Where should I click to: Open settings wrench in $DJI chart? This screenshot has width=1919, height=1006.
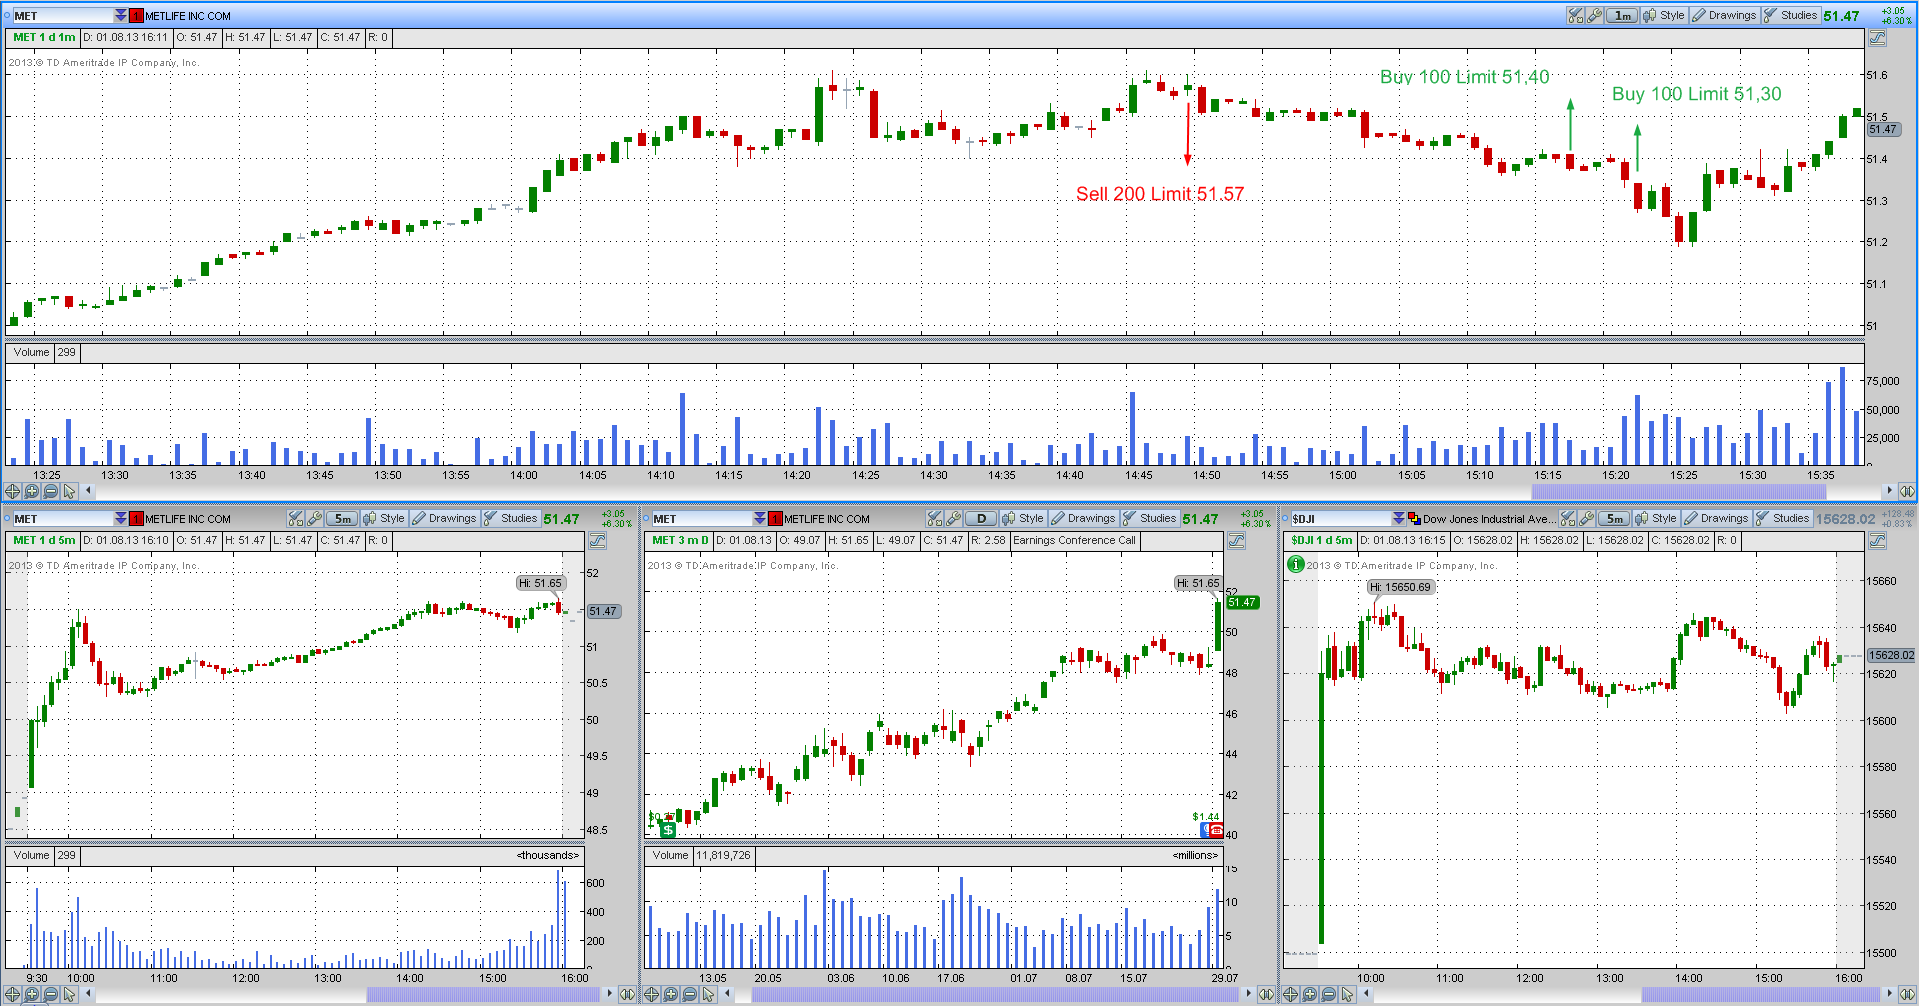[x=1586, y=518]
